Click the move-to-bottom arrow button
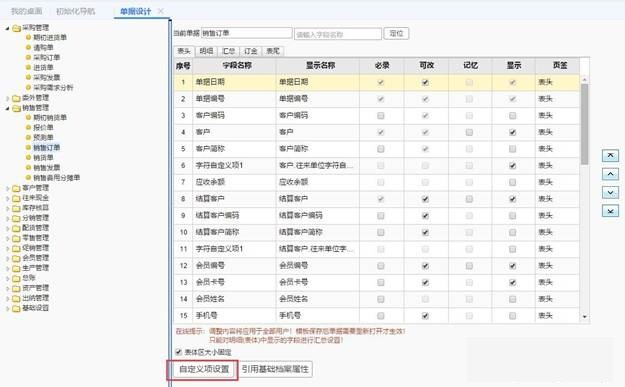The width and height of the screenshot is (625, 387). pos(610,211)
